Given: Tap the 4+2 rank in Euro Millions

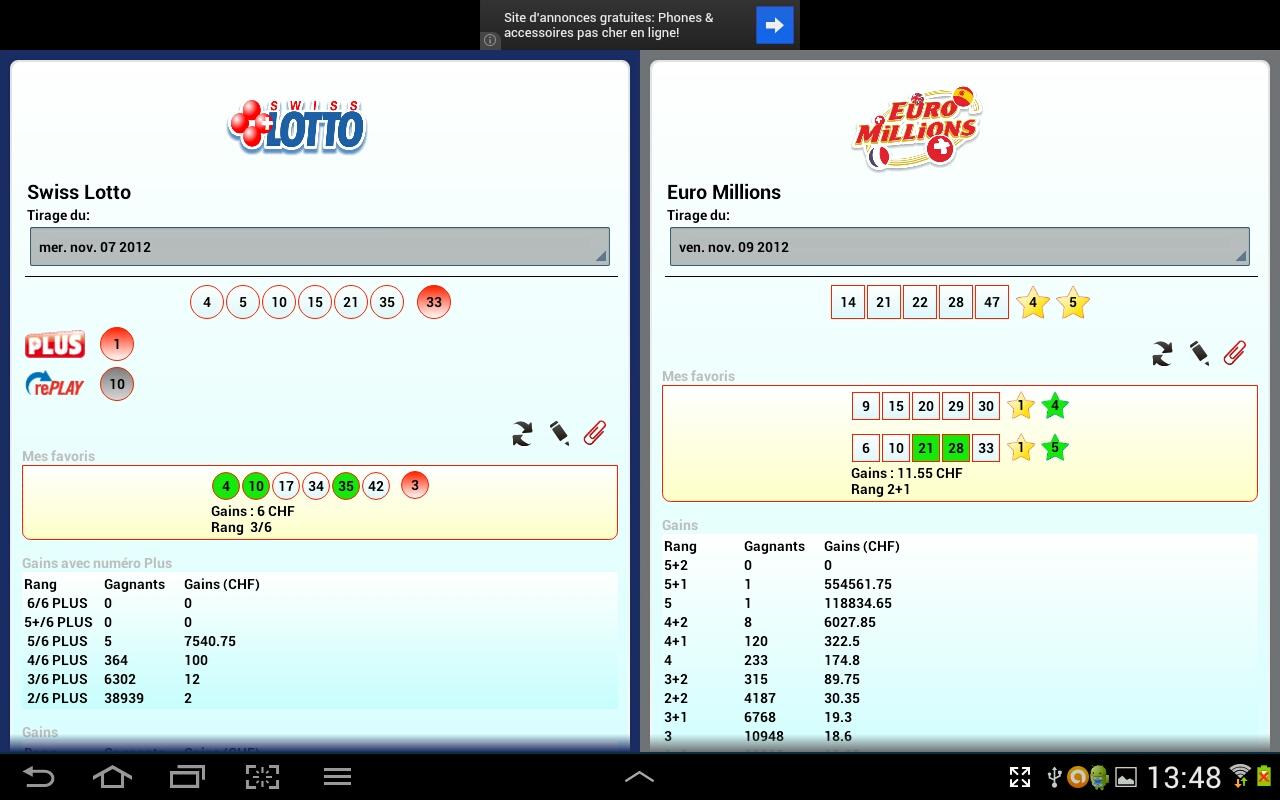Looking at the screenshot, I should pyautogui.click(x=678, y=622).
